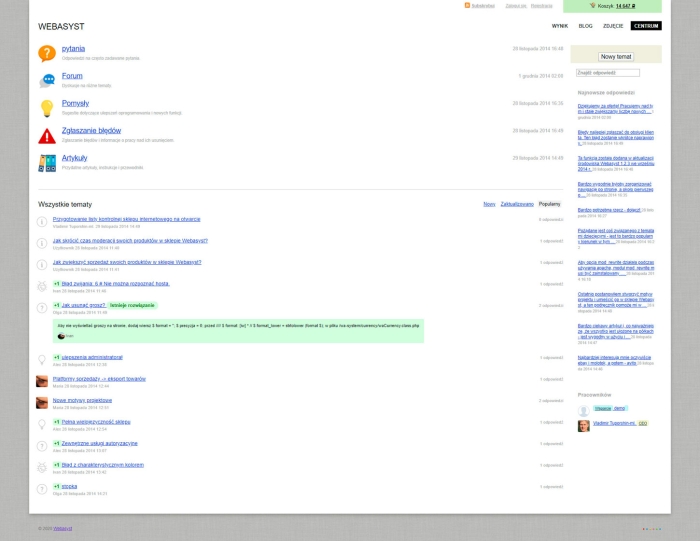Switch to the WYNIK tab
The width and height of the screenshot is (700, 541).
pos(560,26)
